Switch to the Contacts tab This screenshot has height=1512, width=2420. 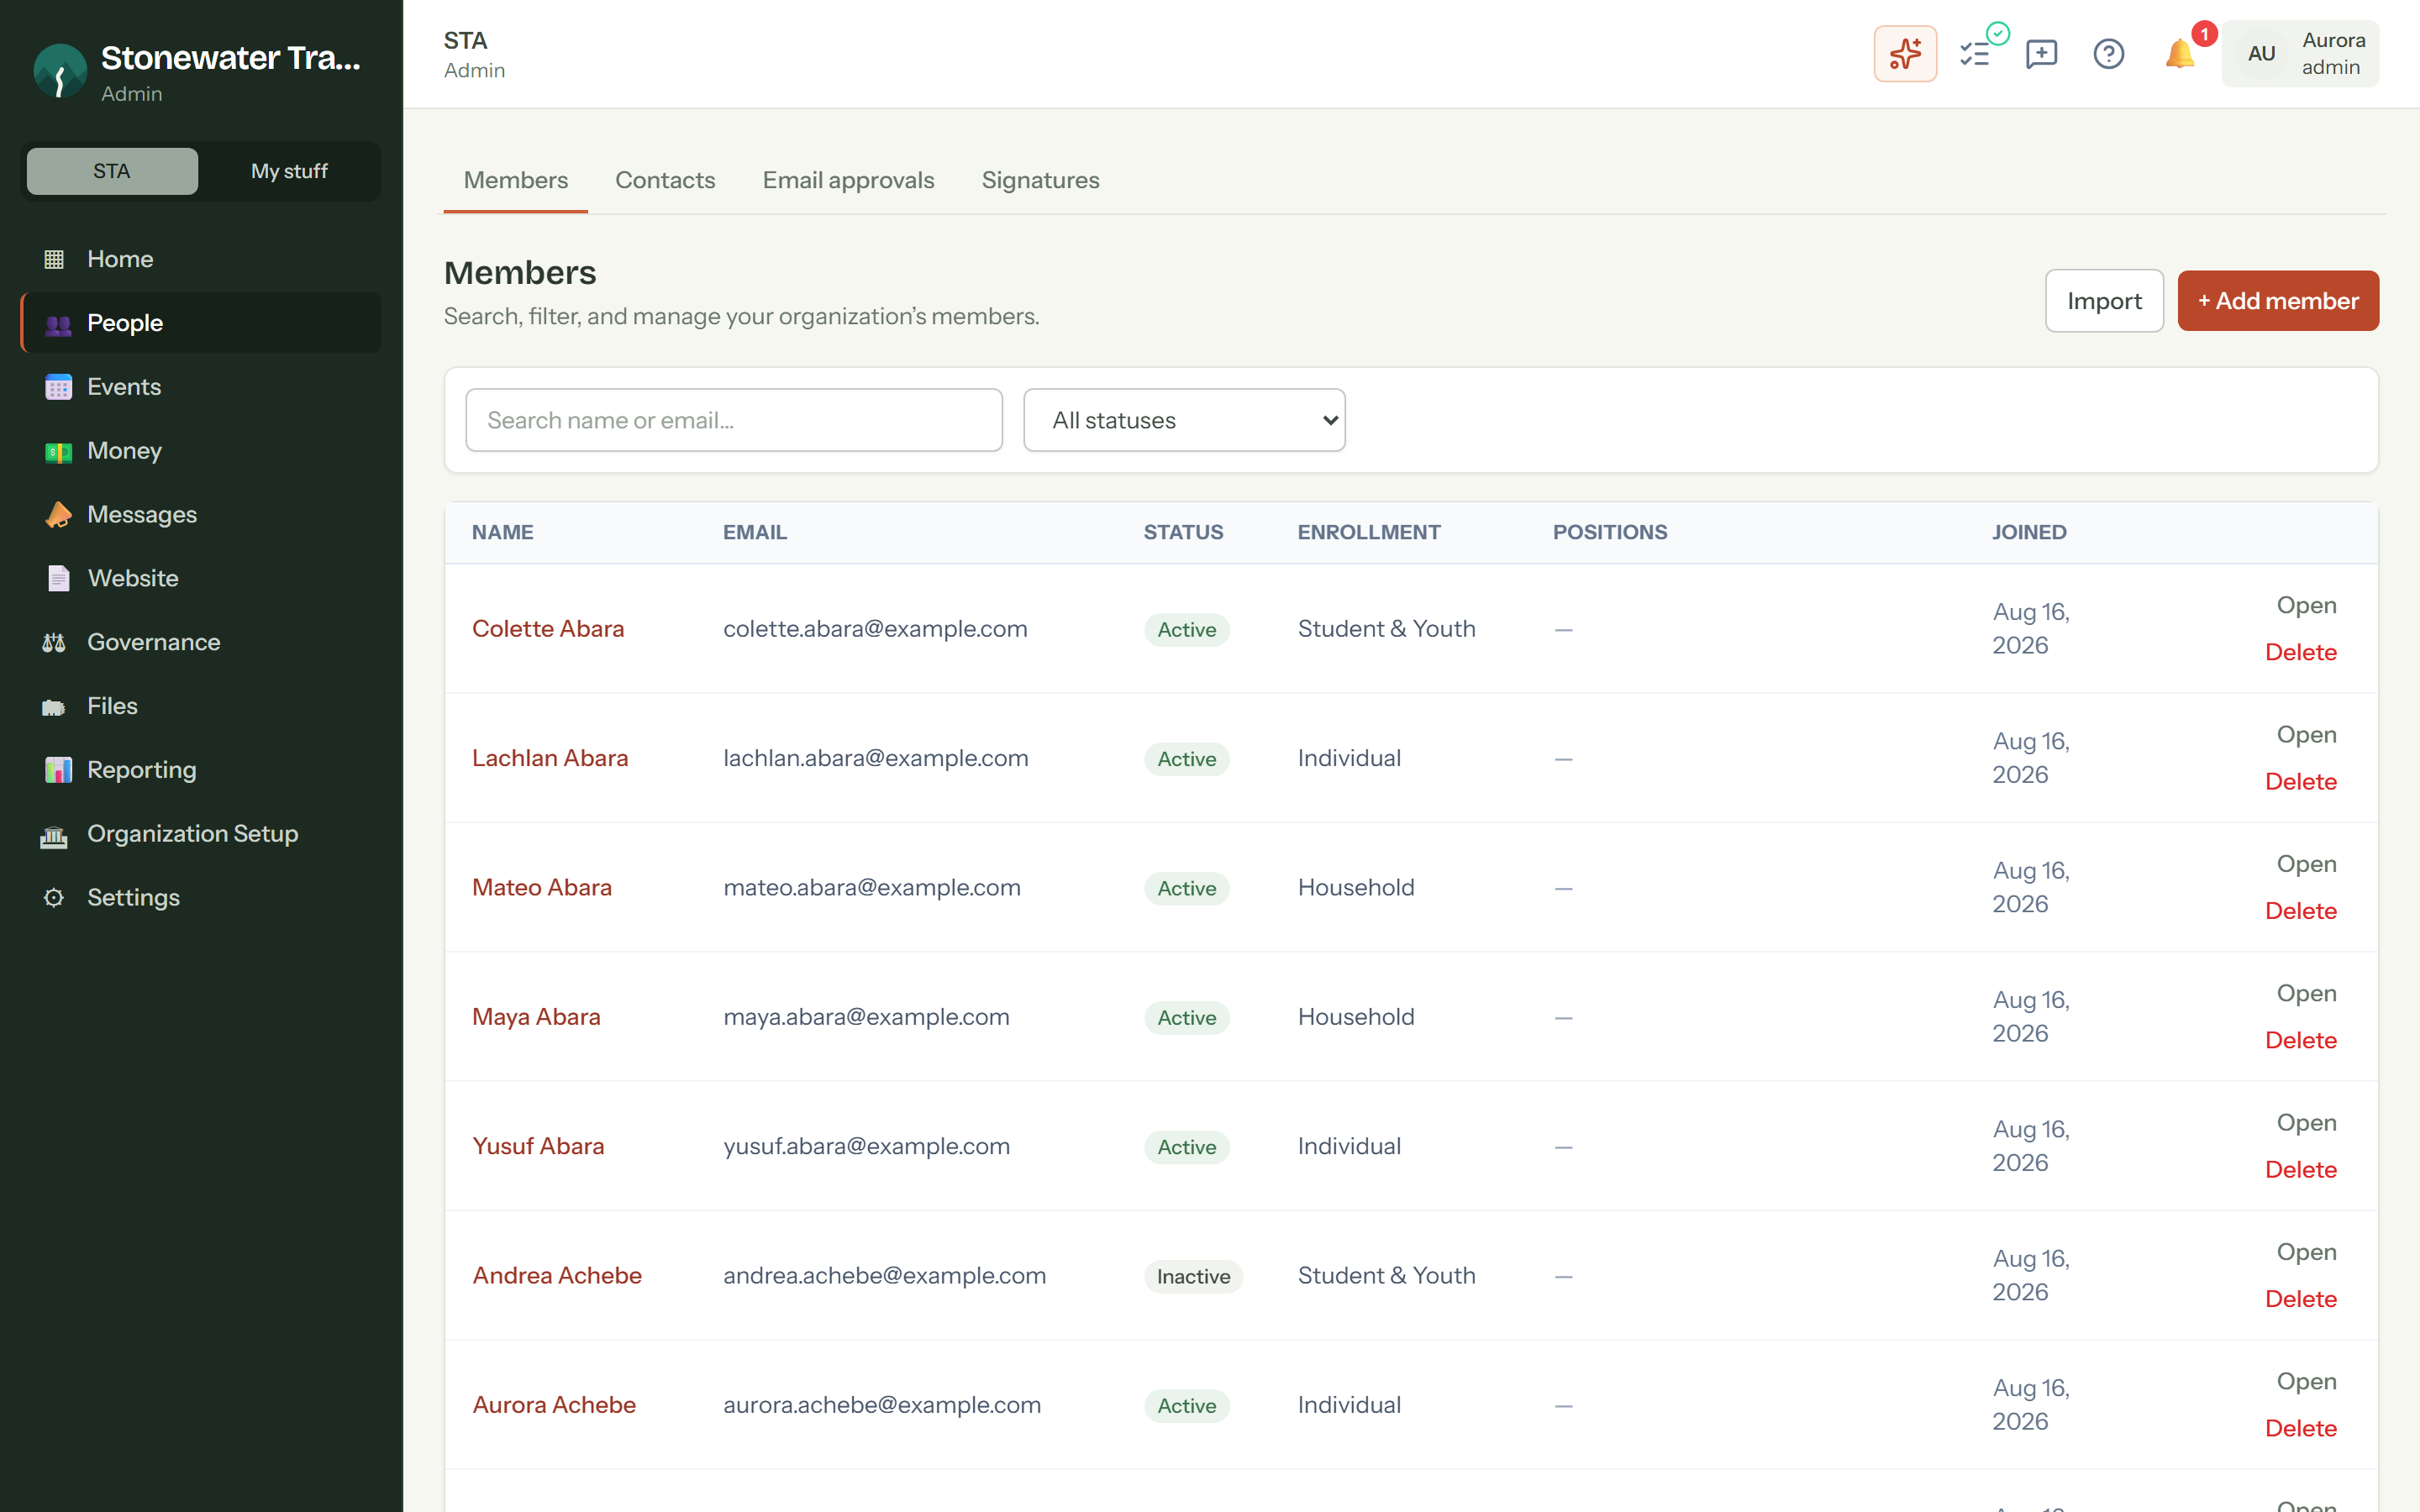point(665,180)
